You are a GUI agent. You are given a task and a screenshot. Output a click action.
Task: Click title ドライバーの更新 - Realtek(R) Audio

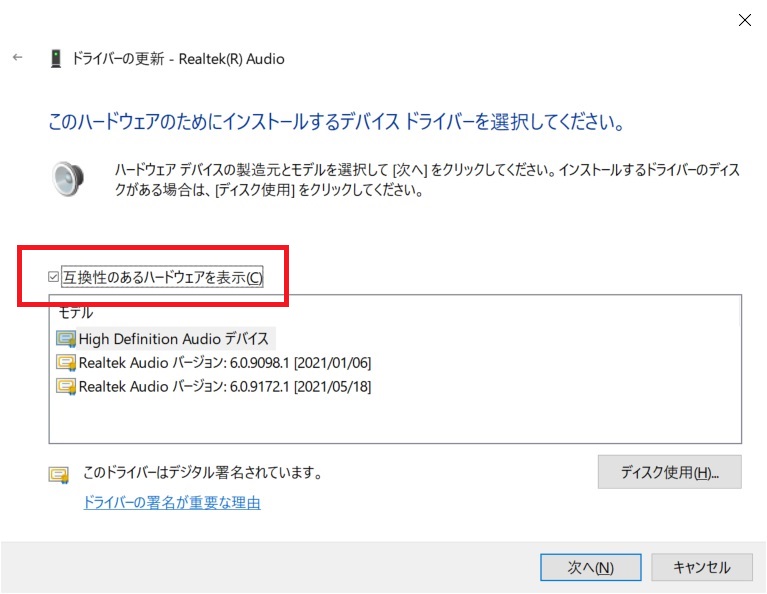click(178, 59)
